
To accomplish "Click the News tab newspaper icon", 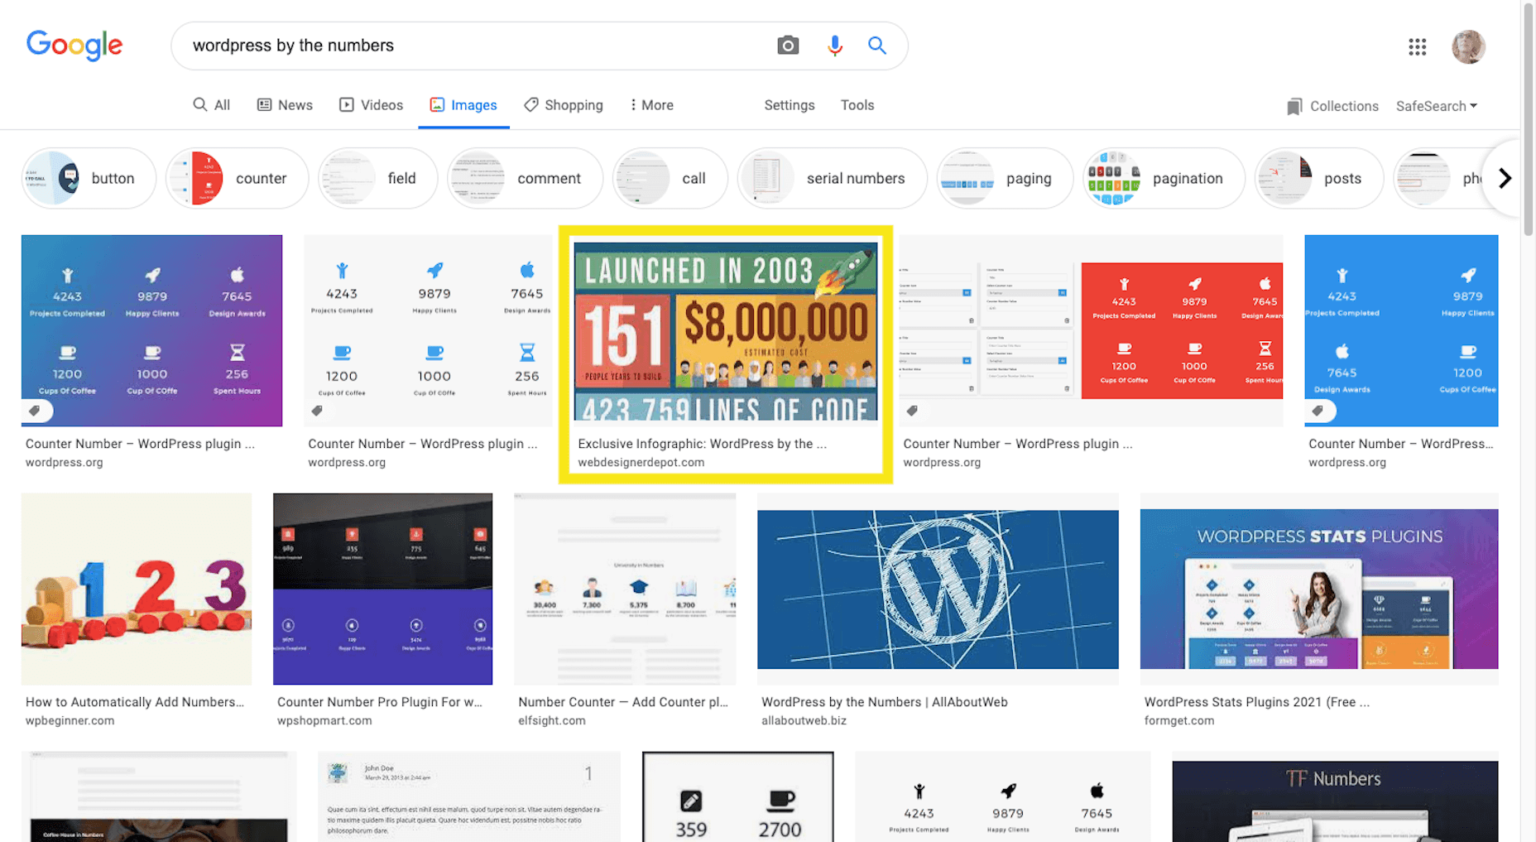I will tap(264, 105).
